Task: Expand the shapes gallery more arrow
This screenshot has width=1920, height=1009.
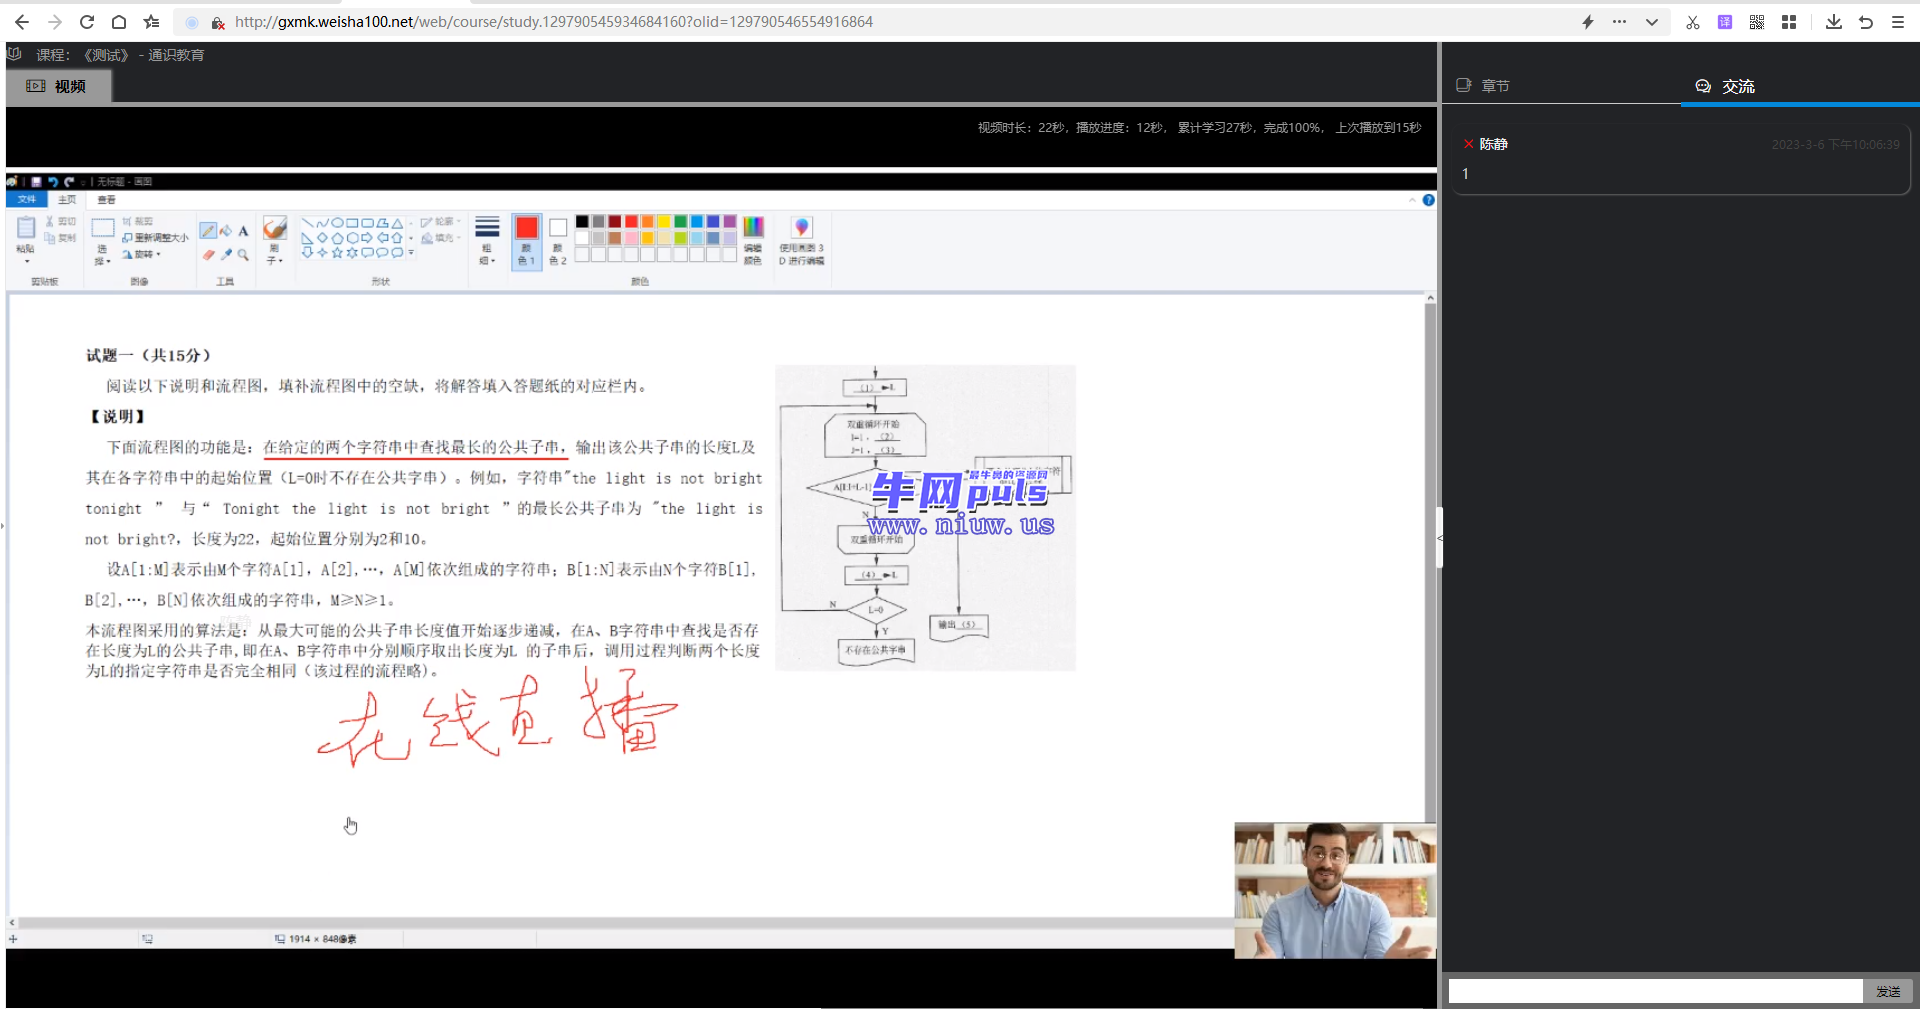Action: [x=411, y=253]
